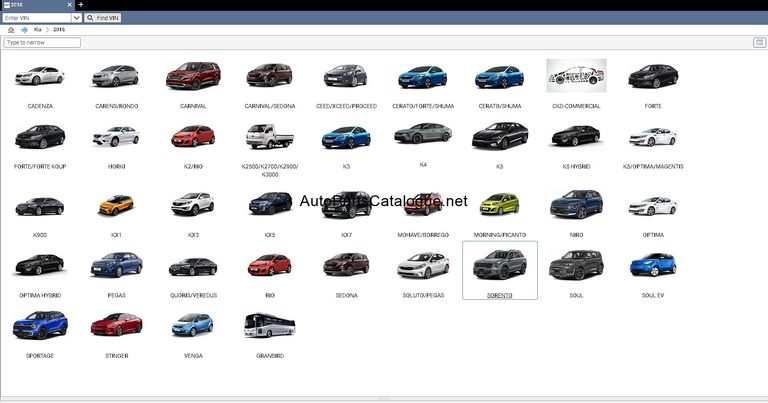Toggle the list view icon
This screenshot has width=768, height=403.
click(759, 43)
